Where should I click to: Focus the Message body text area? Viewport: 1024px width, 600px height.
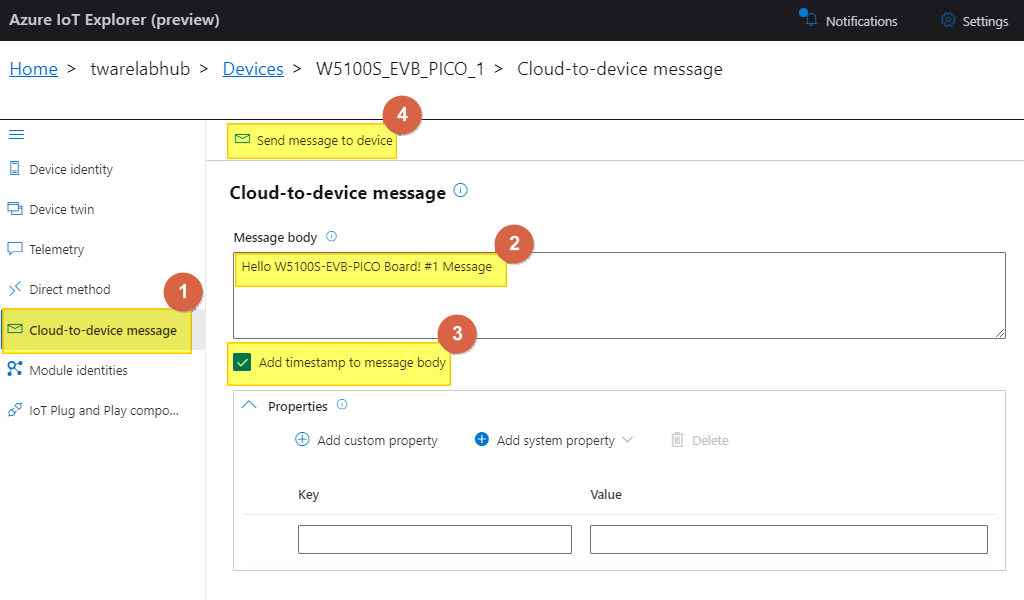tap(619, 295)
